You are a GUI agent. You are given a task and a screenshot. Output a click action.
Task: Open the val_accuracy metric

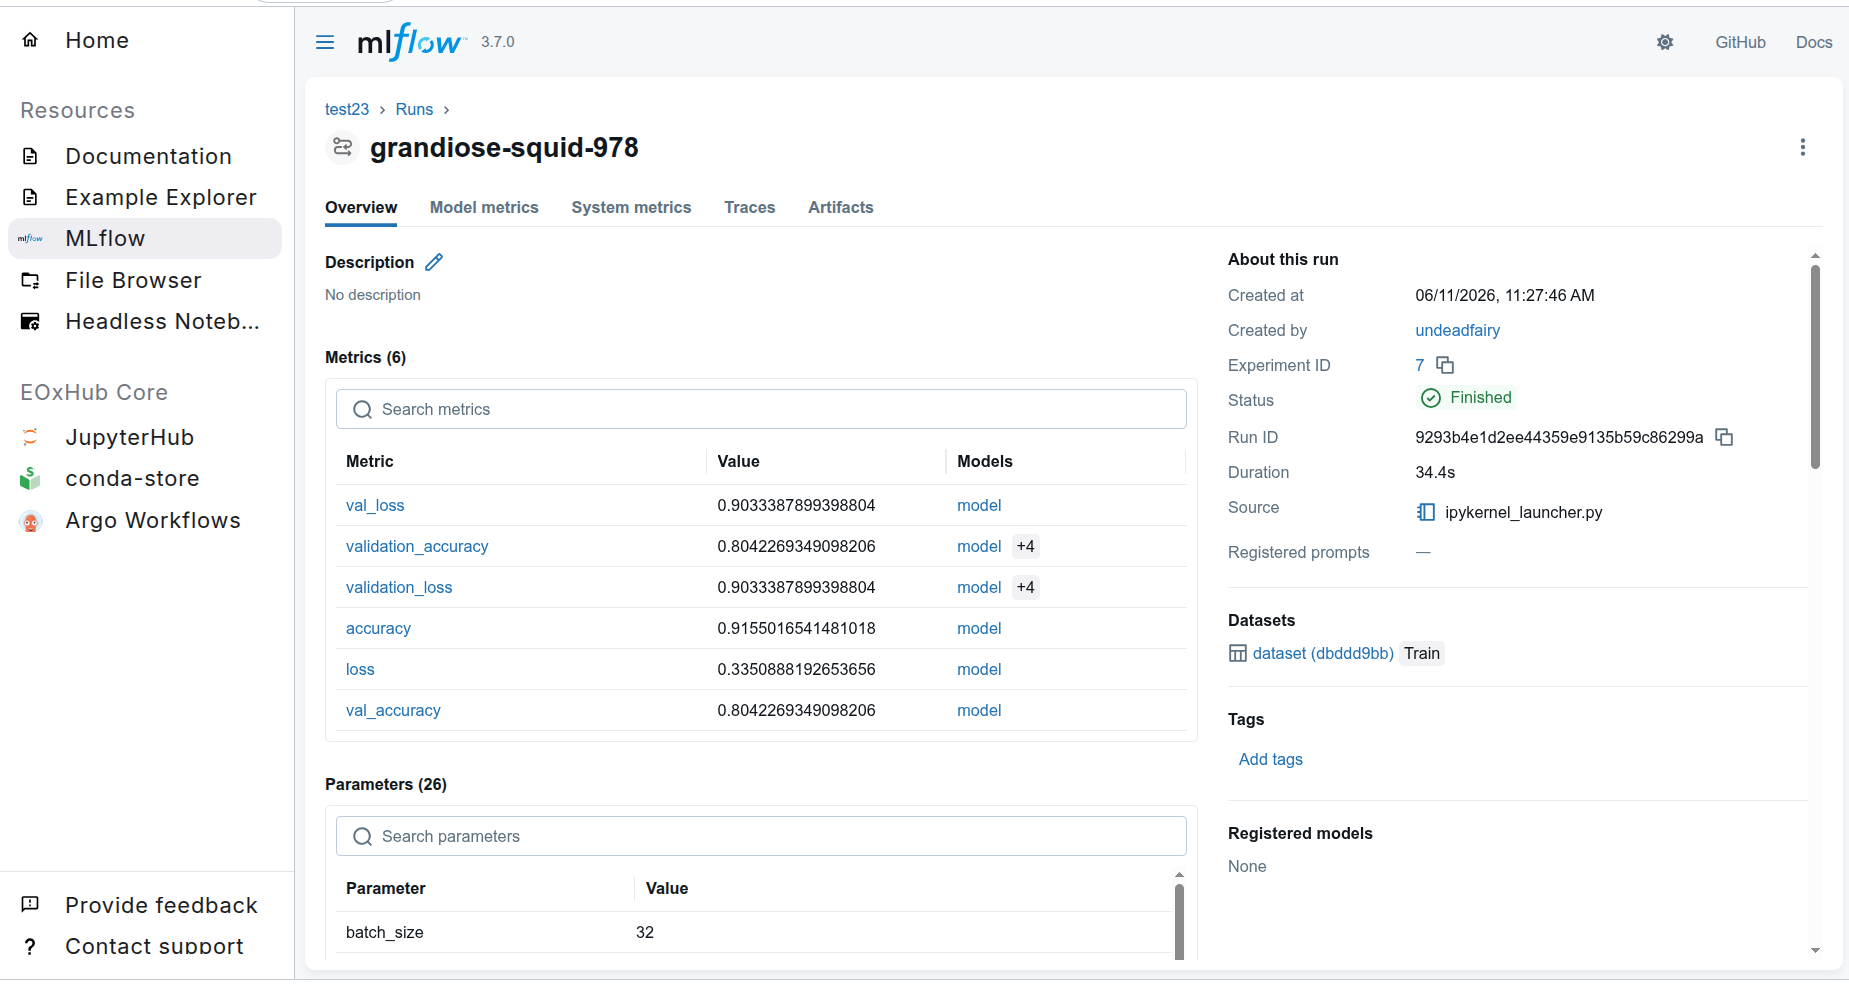pos(393,710)
